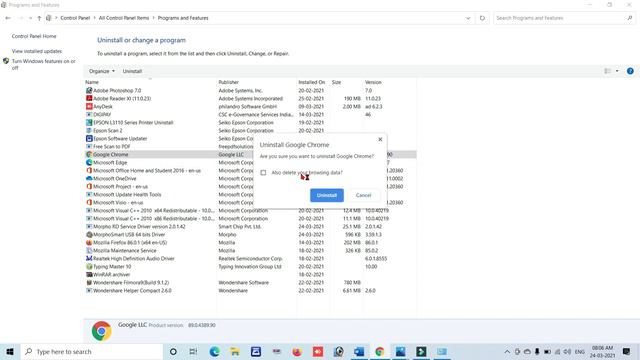This screenshot has width=640, height=360.
Task: Open the Windows Start menu
Action: 10,351
